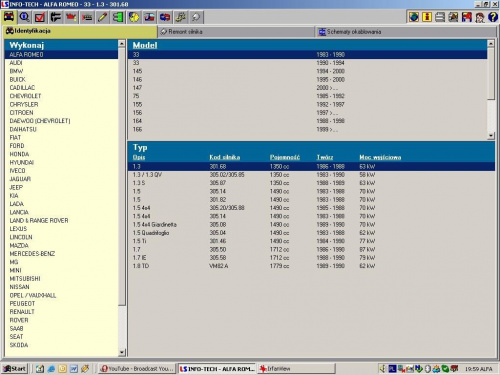The width and height of the screenshot is (500, 375).
Task: Sort by the Model column header
Action: tap(145, 45)
